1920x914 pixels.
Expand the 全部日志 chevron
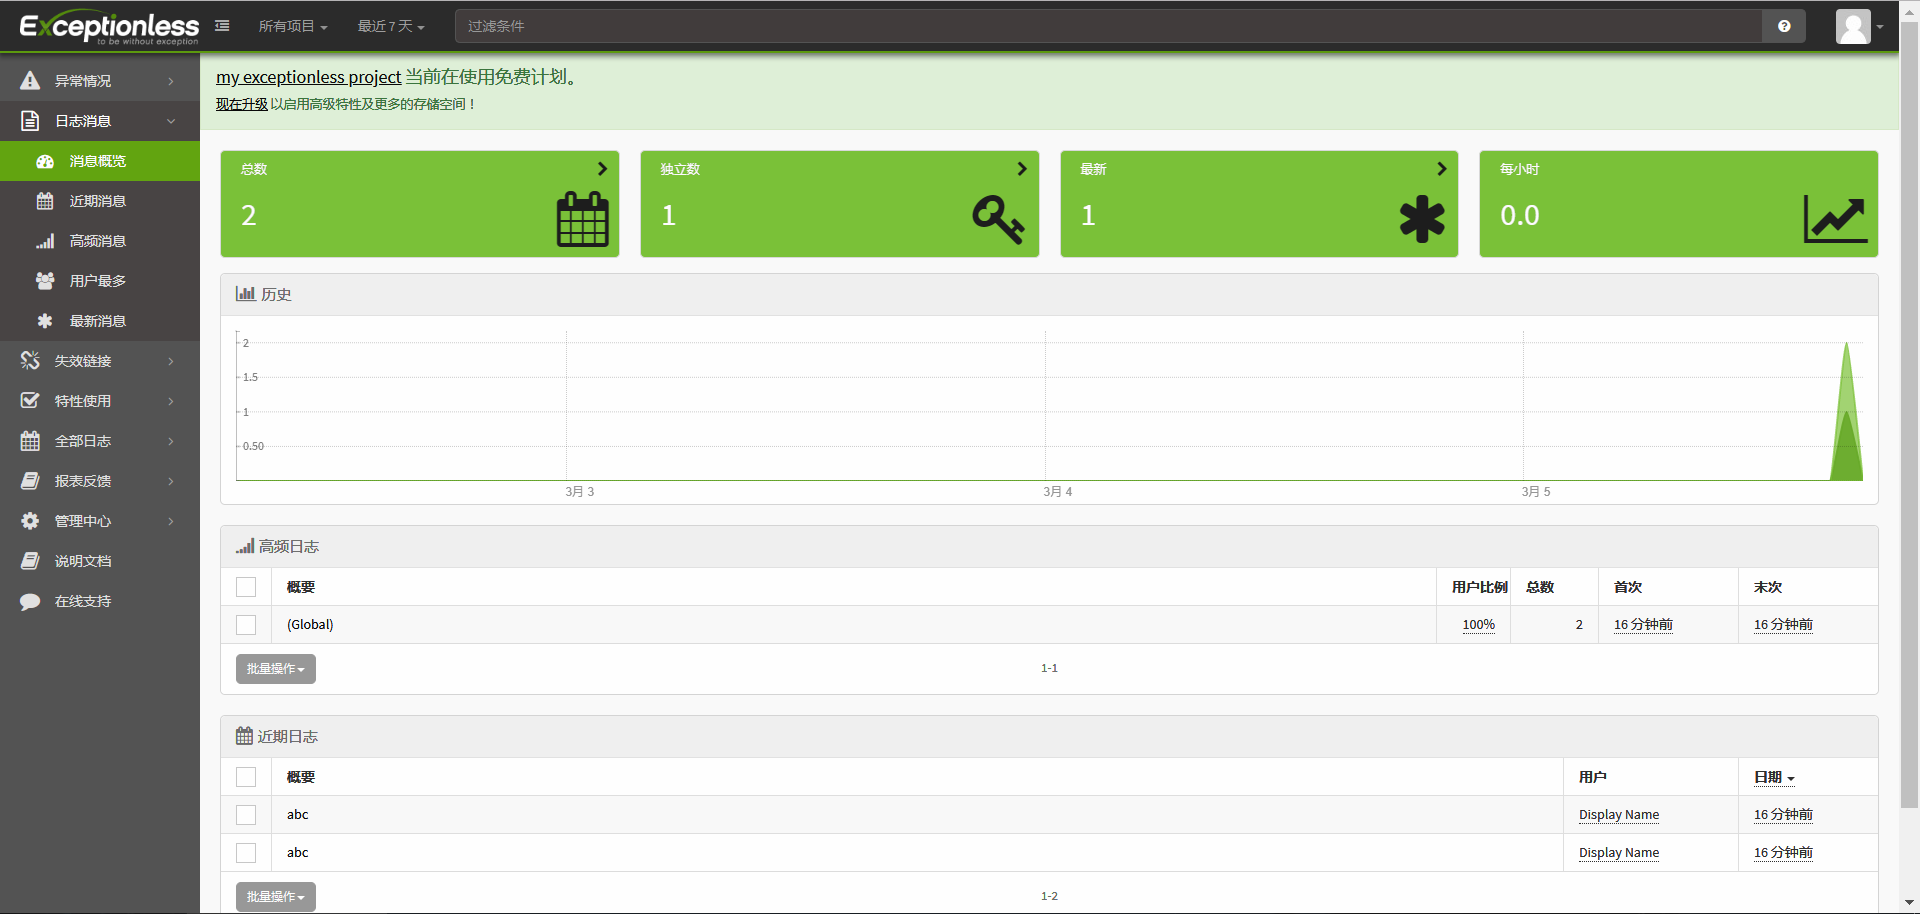click(x=171, y=441)
